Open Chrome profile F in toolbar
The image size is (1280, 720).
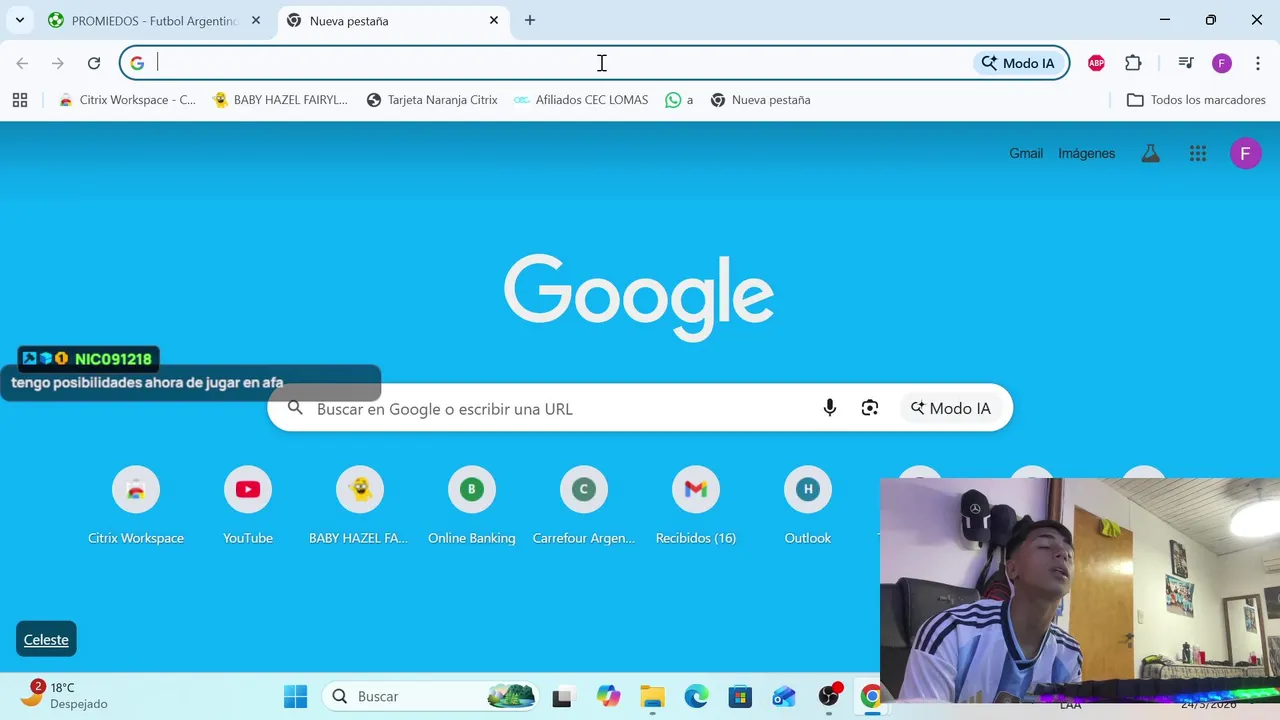click(x=1222, y=63)
